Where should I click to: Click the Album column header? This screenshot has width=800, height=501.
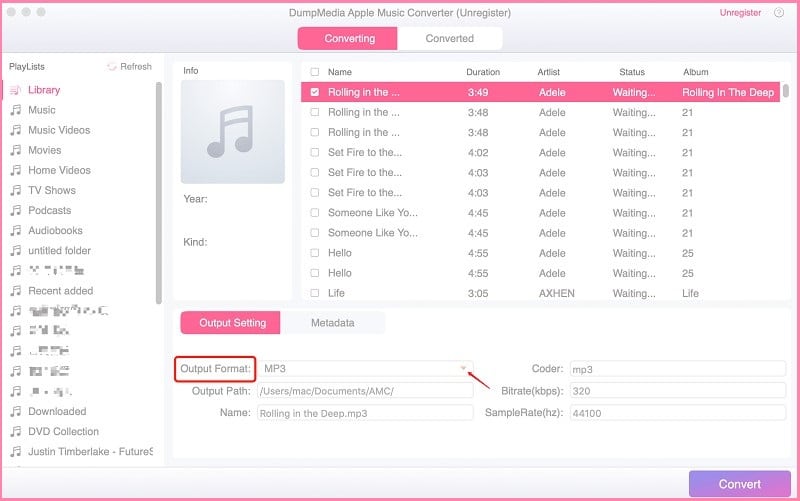tap(695, 72)
